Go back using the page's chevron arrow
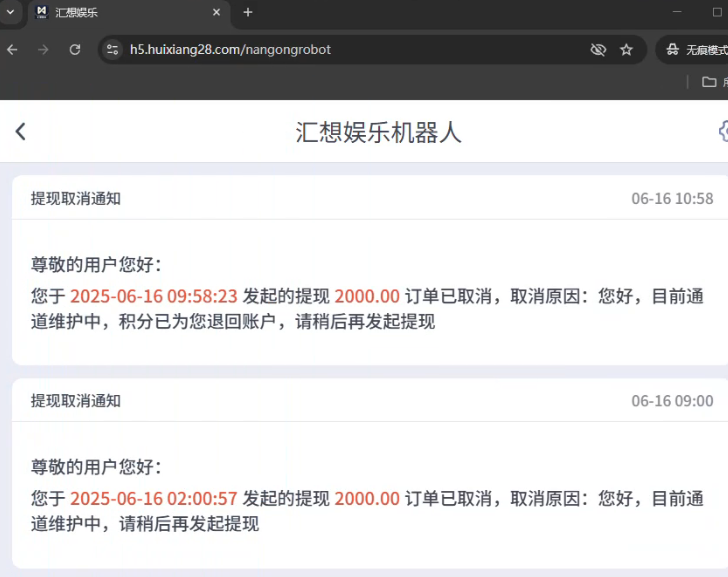The image size is (728, 577). [20, 131]
